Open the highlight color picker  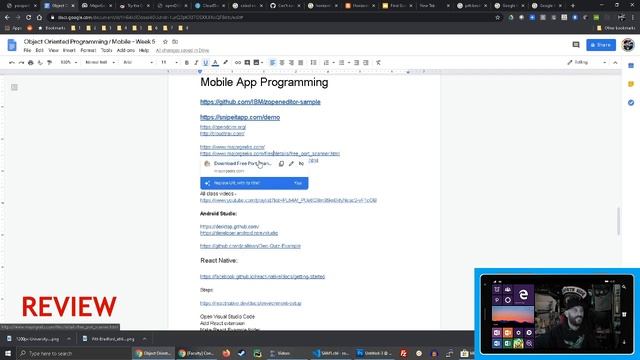coord(225,62)
